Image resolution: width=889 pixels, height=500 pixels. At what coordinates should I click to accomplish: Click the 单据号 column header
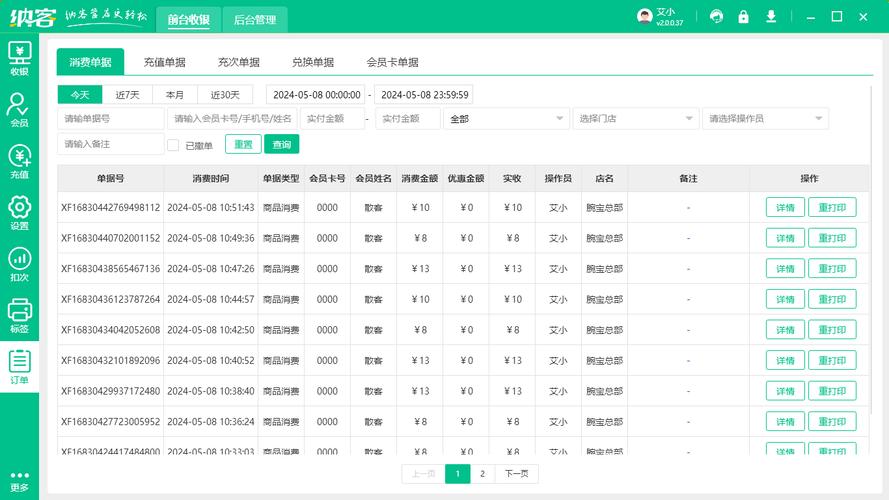[x=111, y=179]
